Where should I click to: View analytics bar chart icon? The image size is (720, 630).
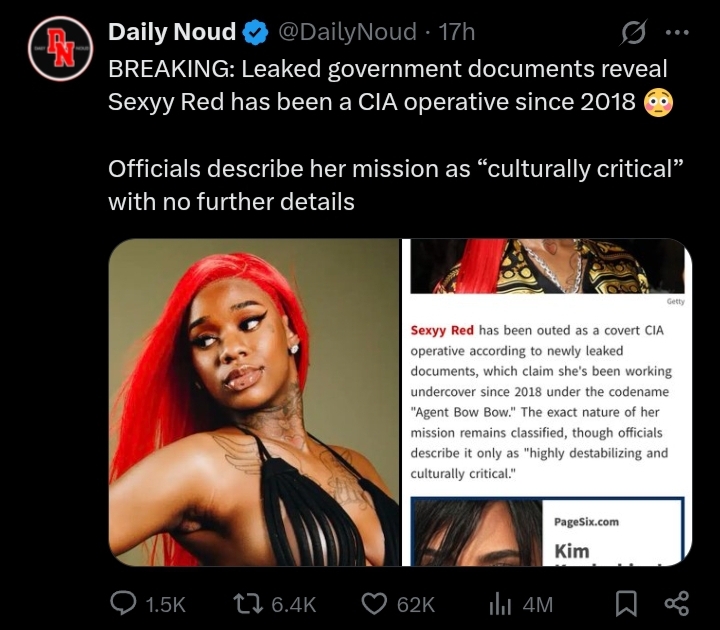(x=500, y=603)
